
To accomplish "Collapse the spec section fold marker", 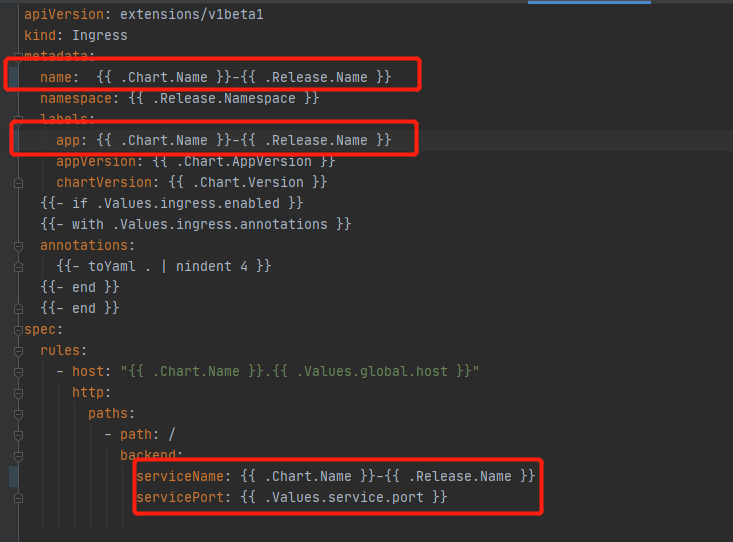I will coord(17,330).
